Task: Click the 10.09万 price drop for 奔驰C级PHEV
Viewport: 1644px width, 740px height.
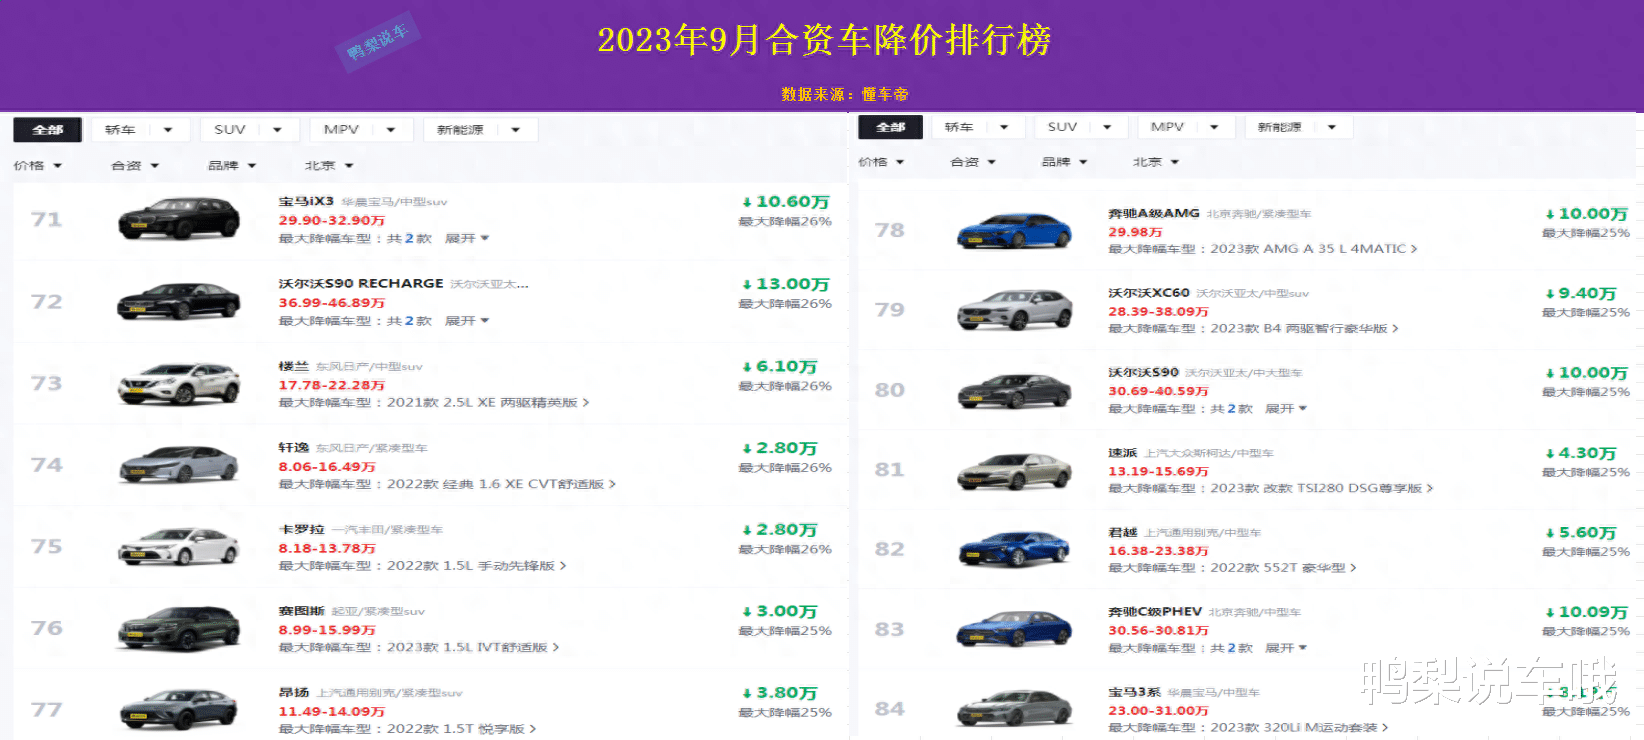Action: (1586, 612)
